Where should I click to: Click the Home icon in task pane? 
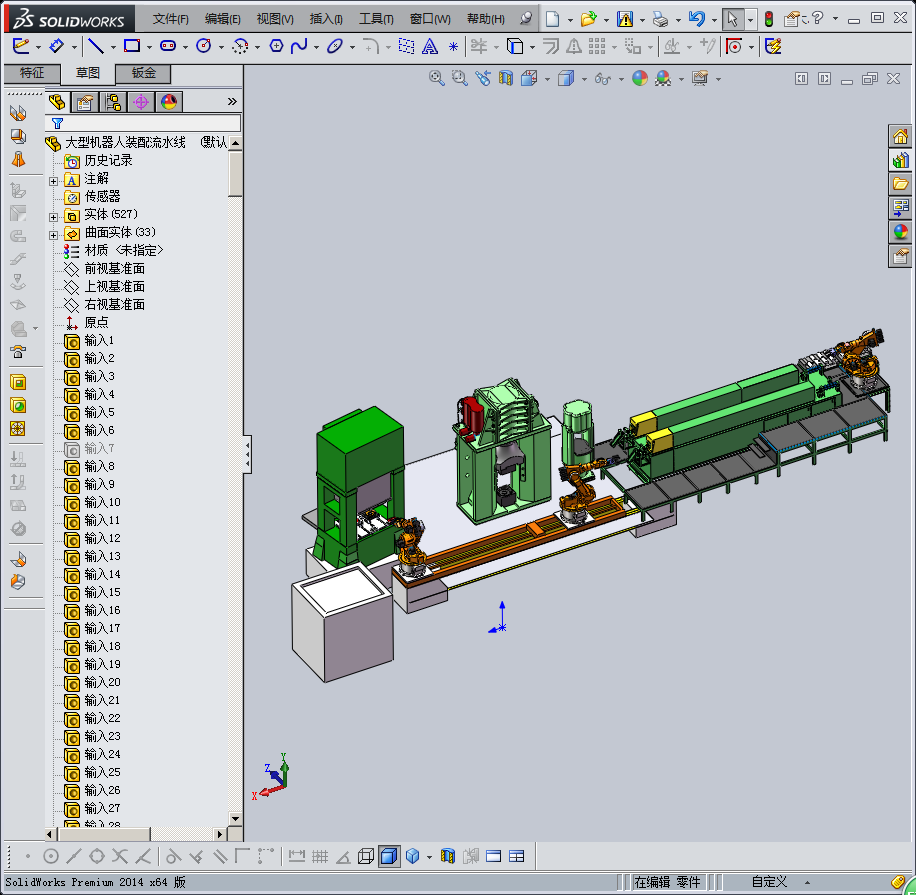900,137
